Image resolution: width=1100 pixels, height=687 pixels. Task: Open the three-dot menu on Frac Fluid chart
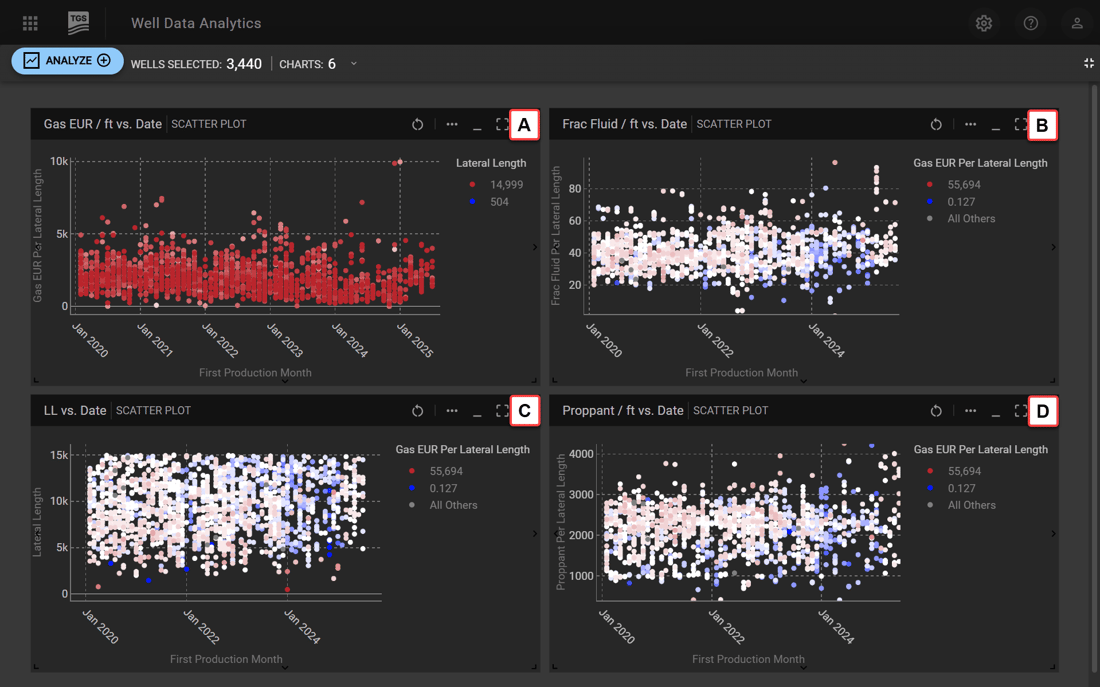pos(970,125)
